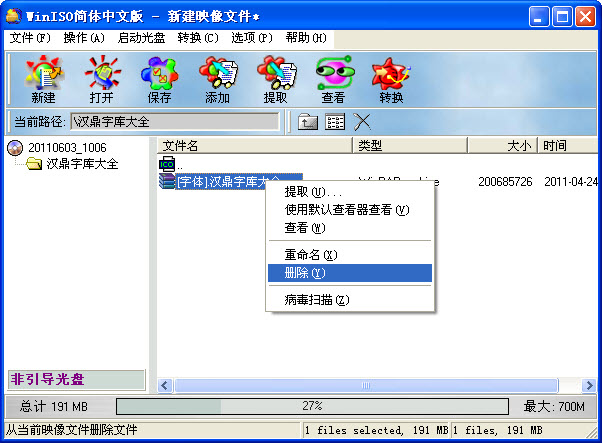The image size is (602, 443).
Task: Select the 20110603_1006 disc icon in tree
Action: (15, 148)
